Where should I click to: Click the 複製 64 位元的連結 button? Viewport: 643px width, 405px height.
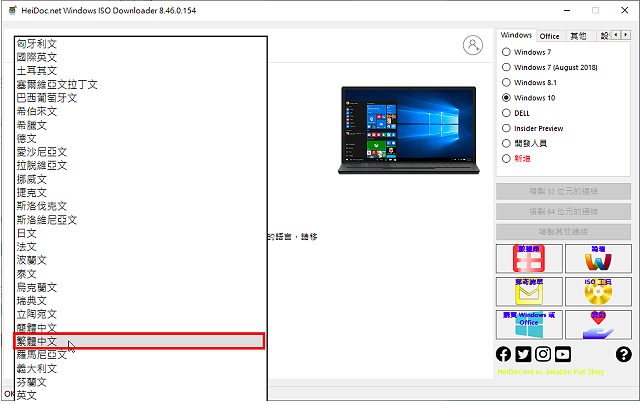(x=563, y=212)
